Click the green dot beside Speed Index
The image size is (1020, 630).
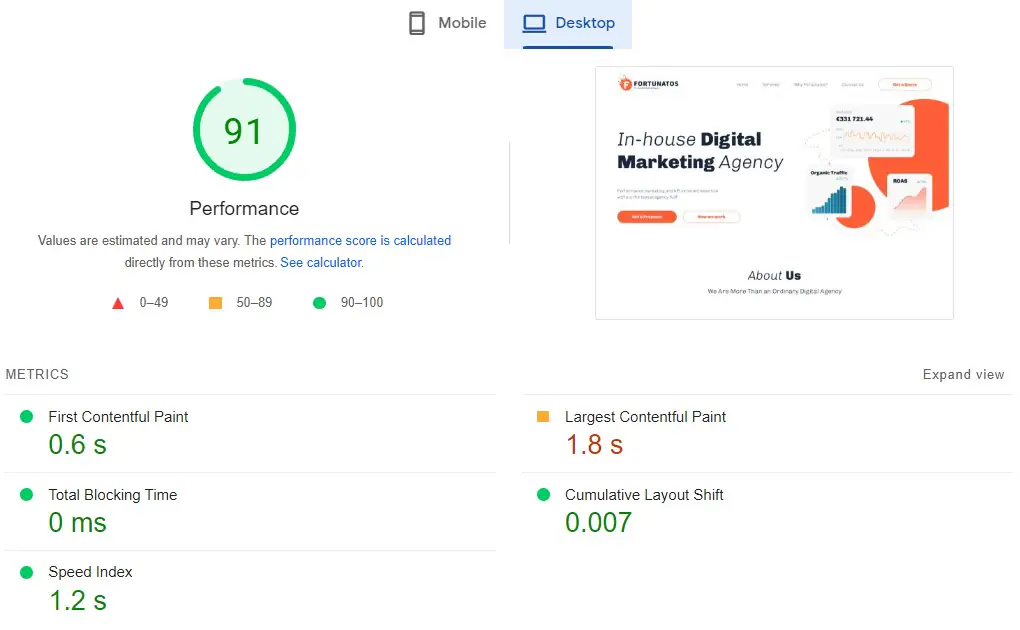(x=27, y=573)
